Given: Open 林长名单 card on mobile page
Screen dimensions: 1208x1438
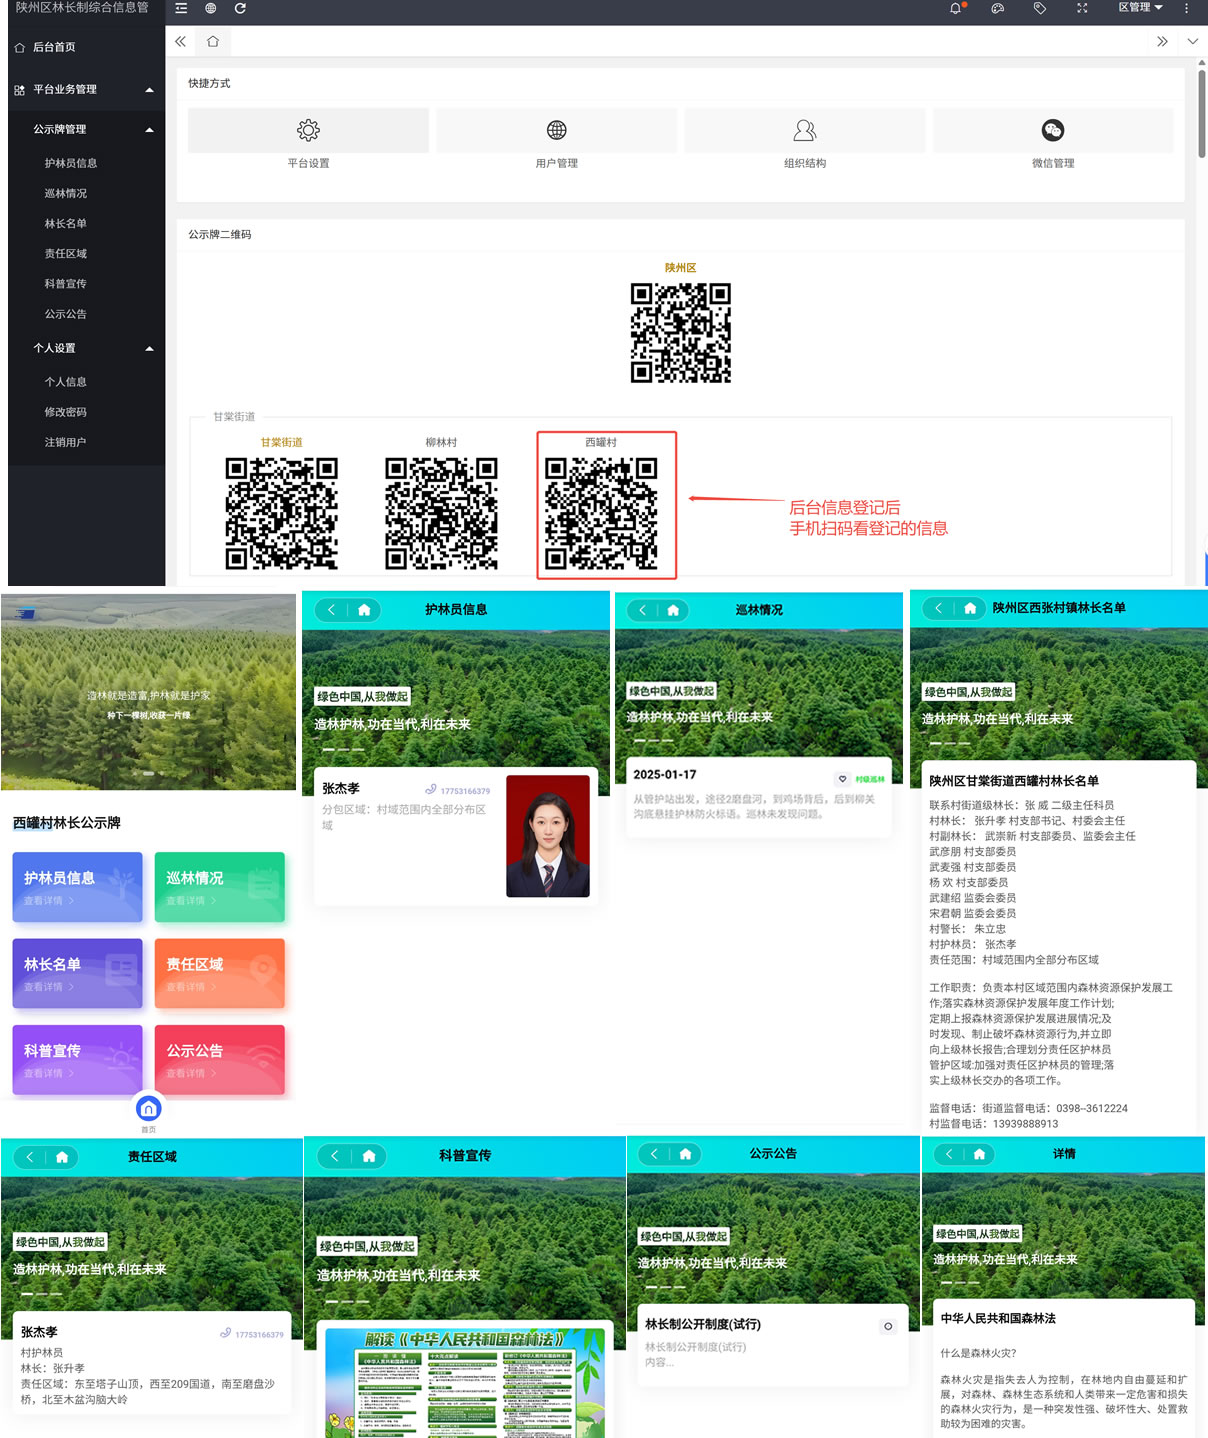Looking at the screenshot, I should point(77,973).
